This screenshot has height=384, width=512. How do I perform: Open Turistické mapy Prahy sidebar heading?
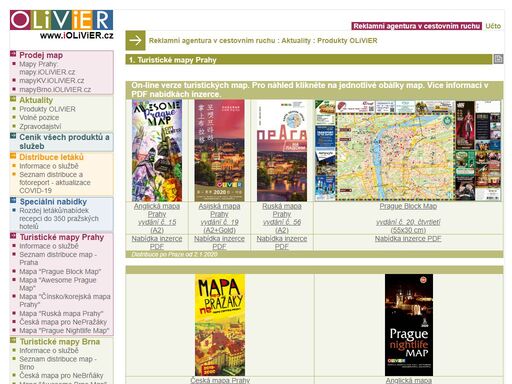point(62,237)
